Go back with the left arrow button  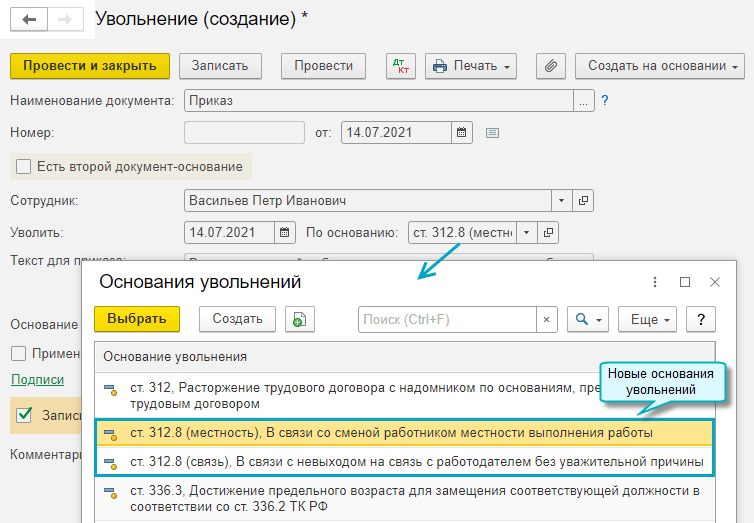click(29, 19)
